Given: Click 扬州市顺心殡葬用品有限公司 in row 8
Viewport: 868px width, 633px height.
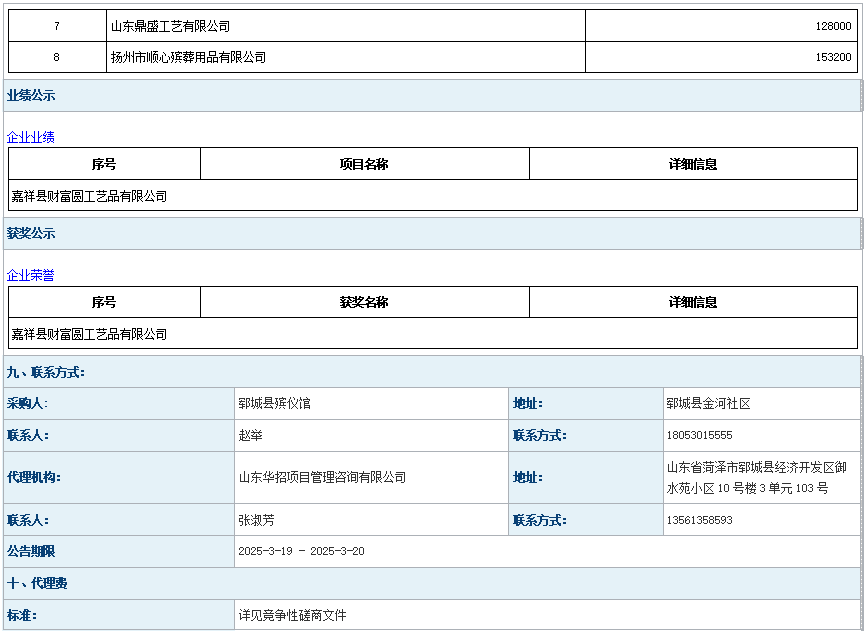Looking at the screenshot, I should (x=188, y=58).
